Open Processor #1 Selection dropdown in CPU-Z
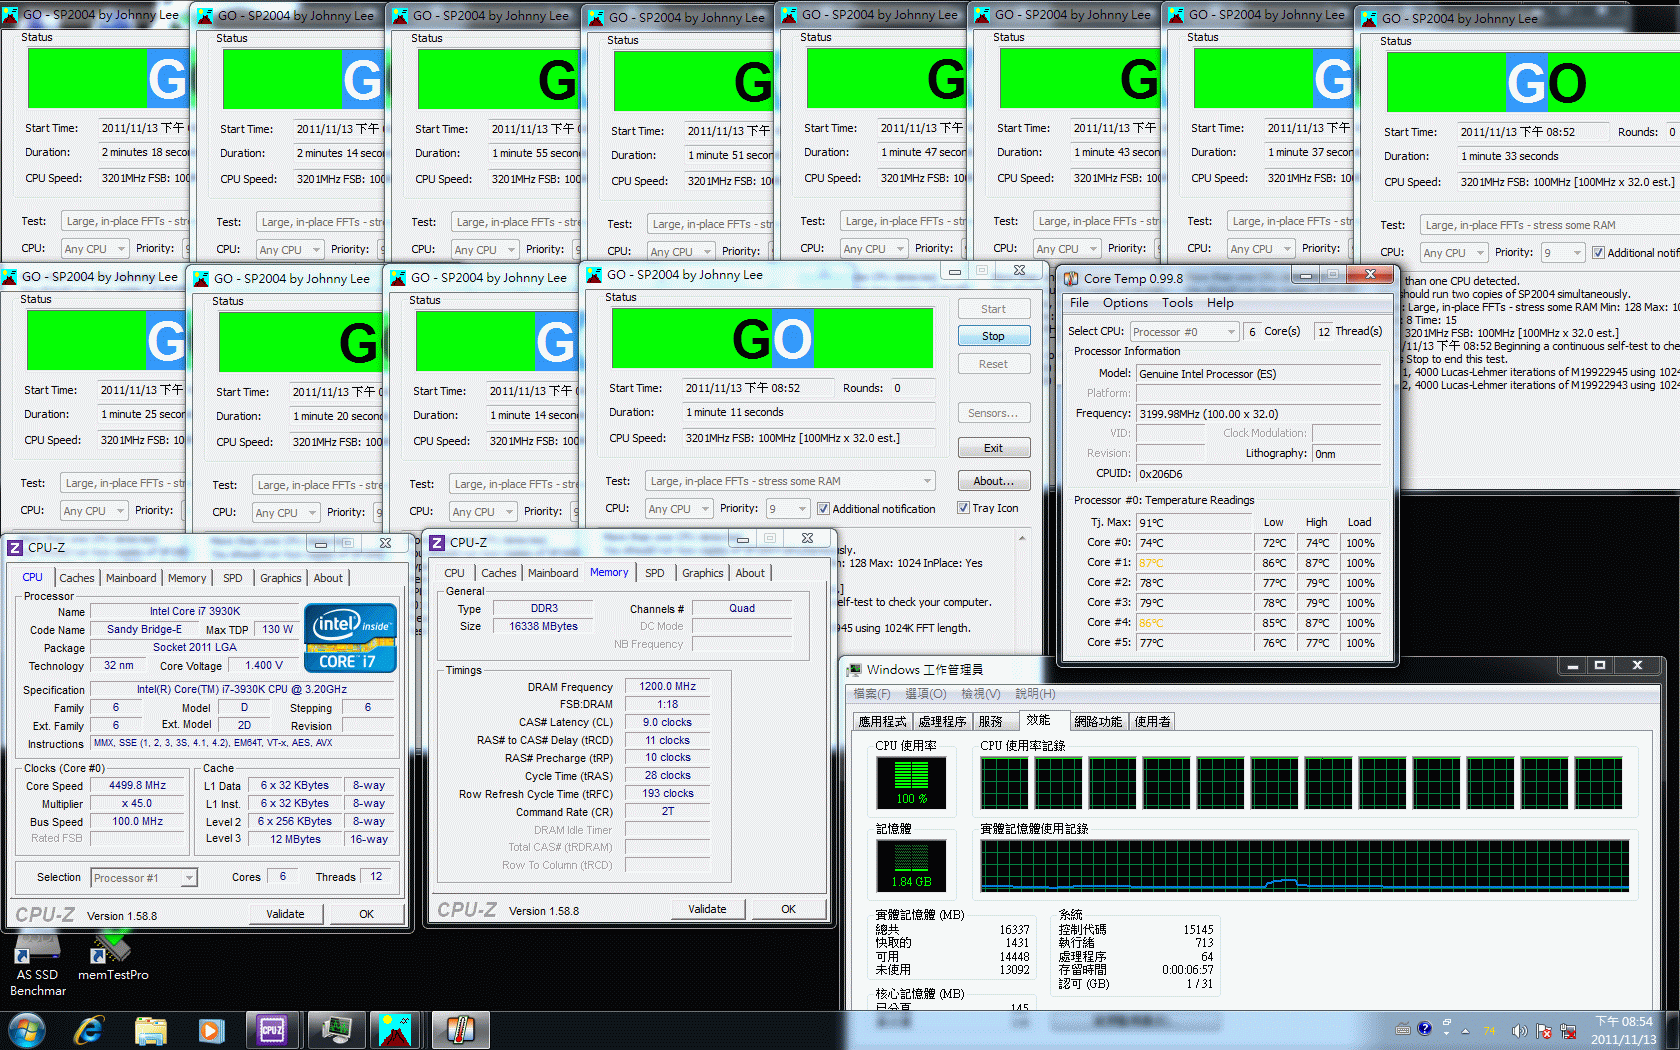The width and height of the screenshot is (1680, 1050). point(144,878)
